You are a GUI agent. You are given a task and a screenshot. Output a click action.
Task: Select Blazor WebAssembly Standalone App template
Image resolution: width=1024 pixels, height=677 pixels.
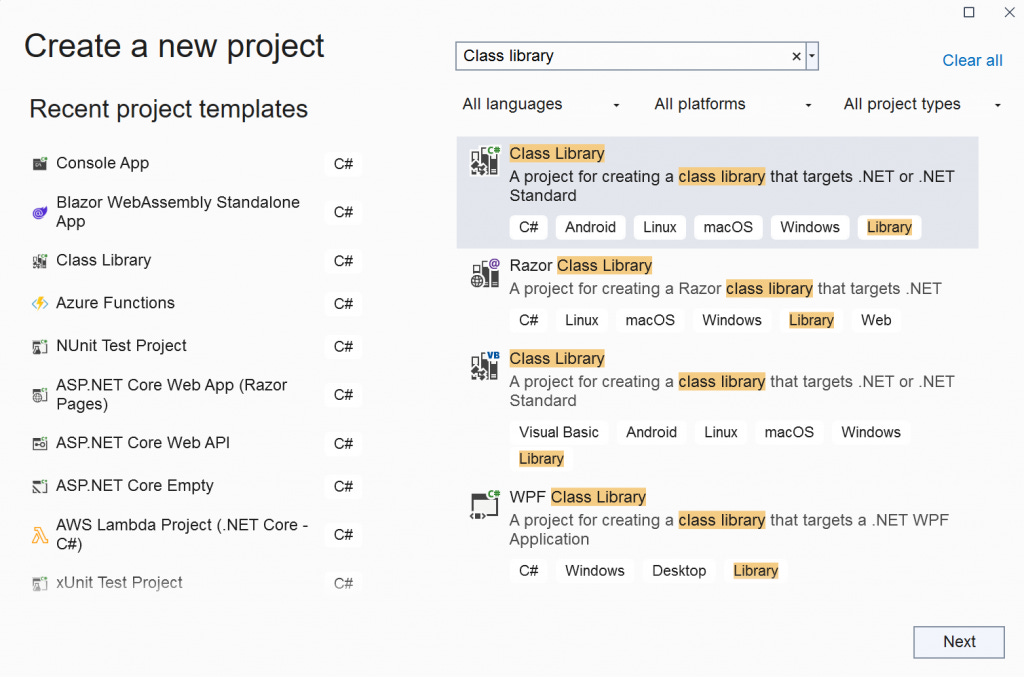click(178, 212)
